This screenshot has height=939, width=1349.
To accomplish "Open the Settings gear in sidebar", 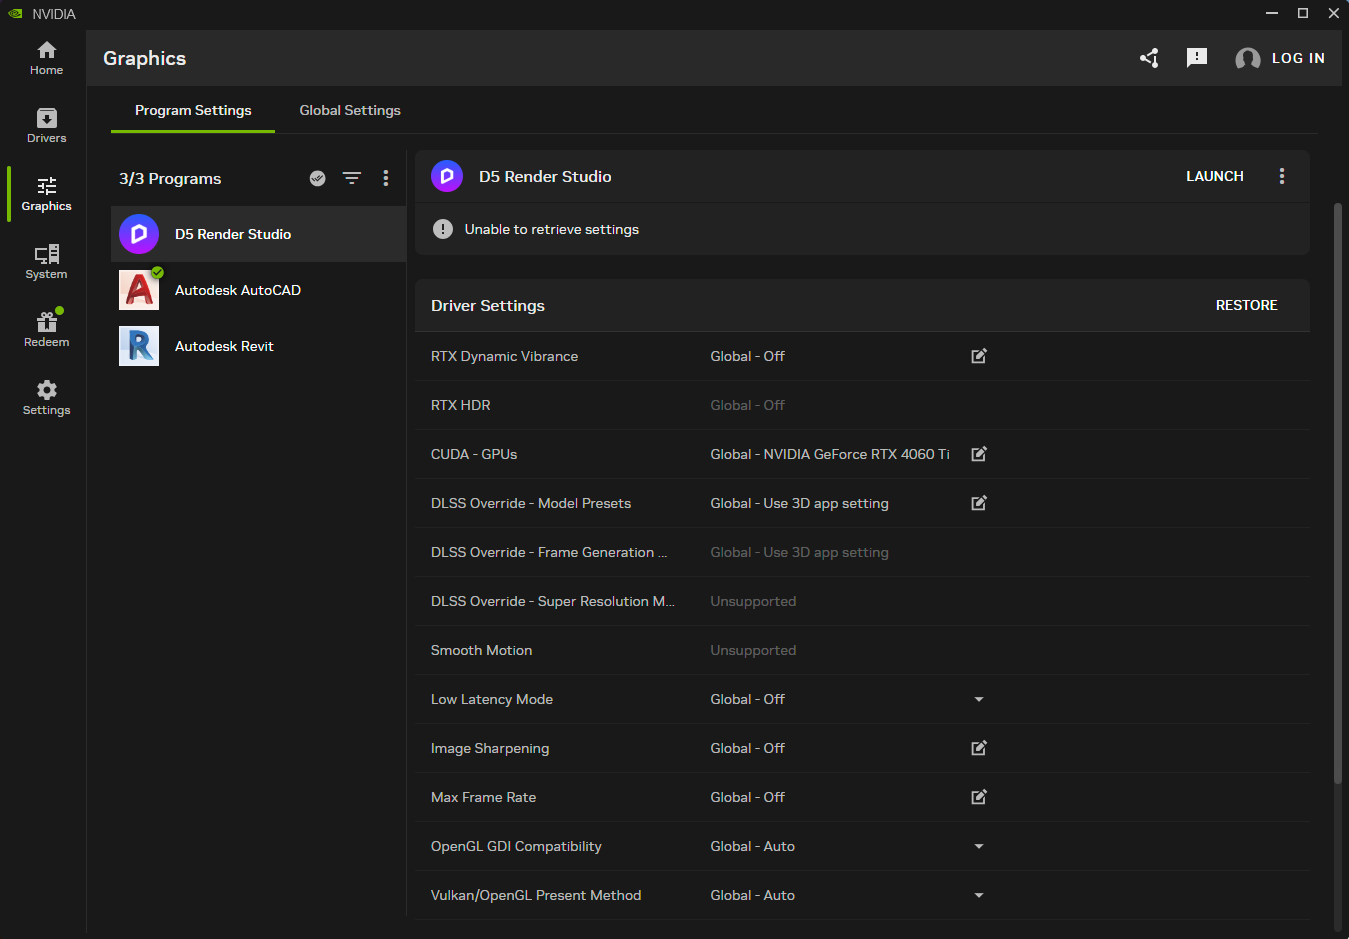I will pos(46,398).
